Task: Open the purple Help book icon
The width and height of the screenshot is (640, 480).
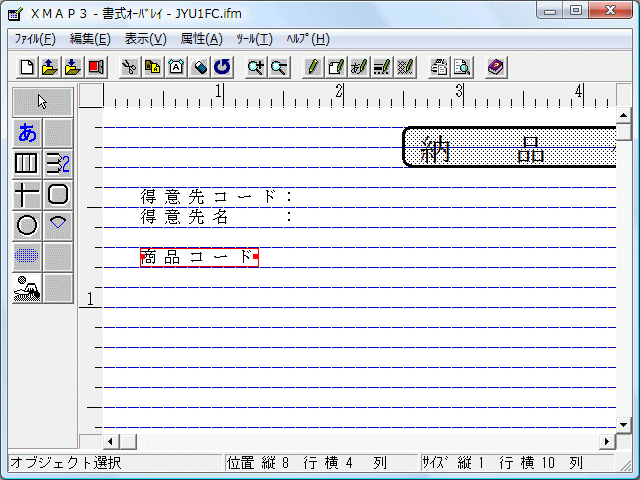Action: (496, 67)
